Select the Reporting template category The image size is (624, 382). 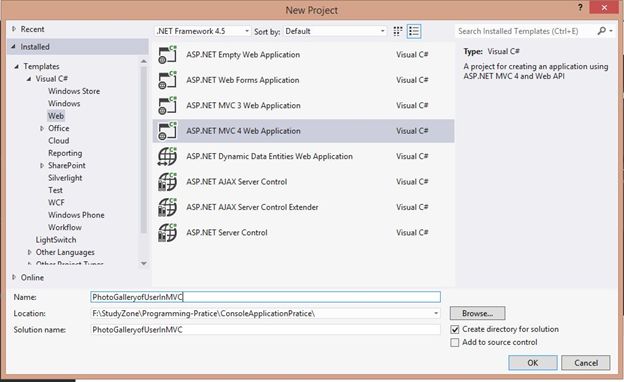pos(65,153)
